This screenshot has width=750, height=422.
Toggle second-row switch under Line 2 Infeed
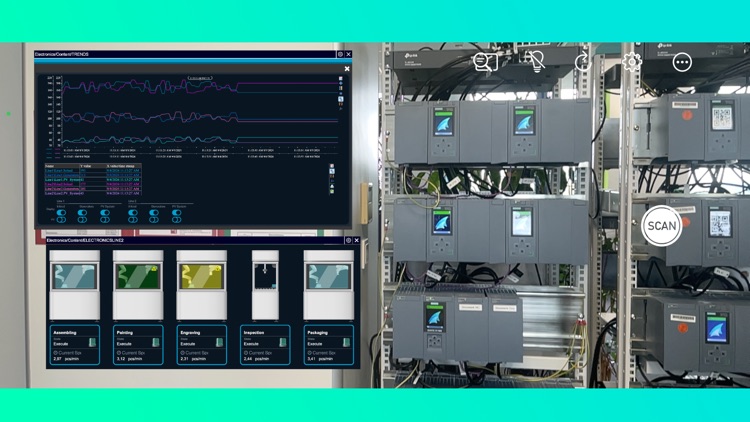[133, 220]
